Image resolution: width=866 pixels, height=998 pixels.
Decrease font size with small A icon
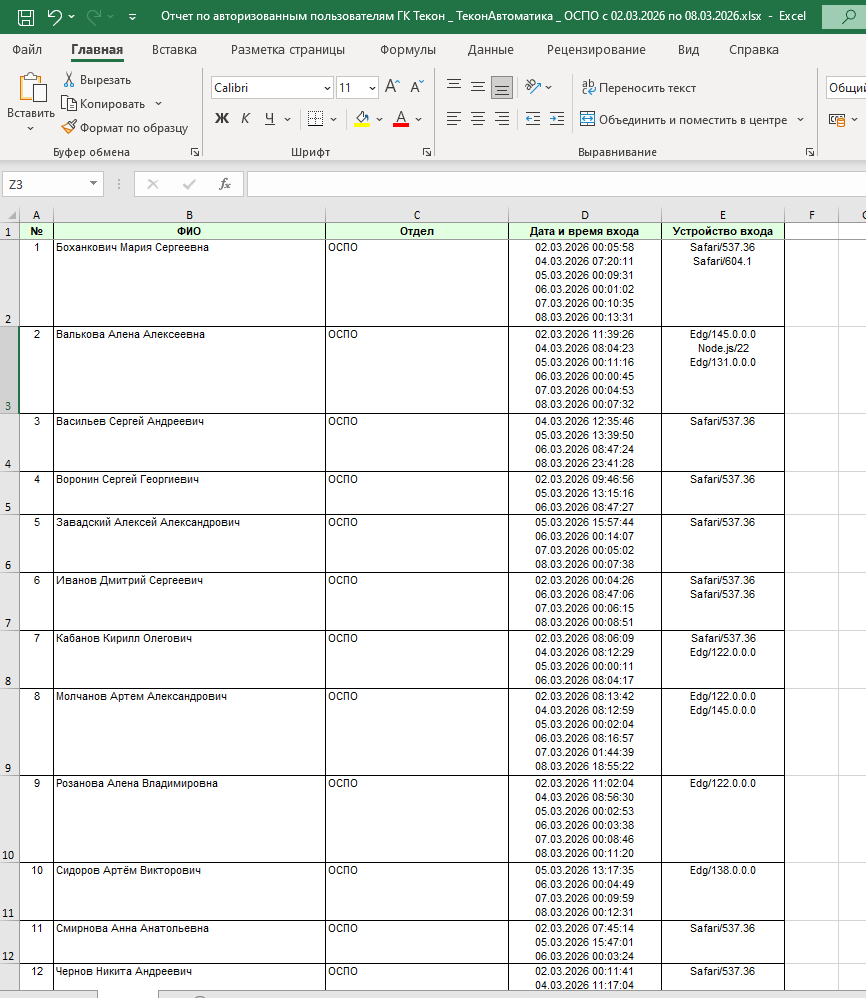coord(417,87)
